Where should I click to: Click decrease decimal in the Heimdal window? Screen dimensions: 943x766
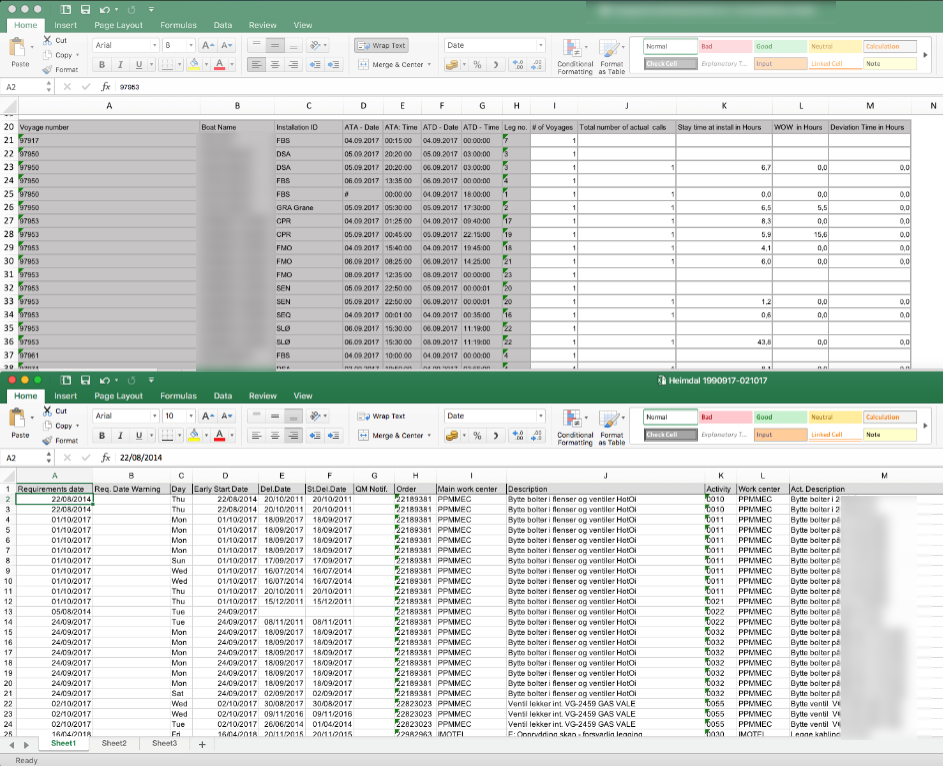(x=536, y=435)
